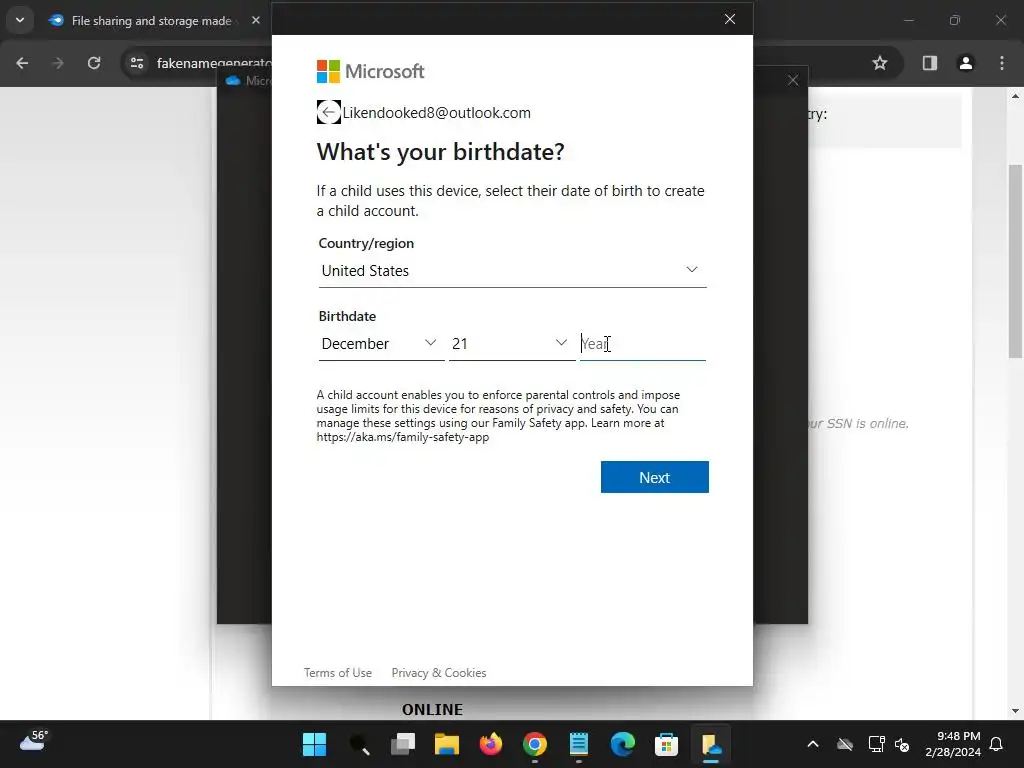Open the Privacy & Cookies link
This screenshot has width=1024, height=768.
point(439,673)
